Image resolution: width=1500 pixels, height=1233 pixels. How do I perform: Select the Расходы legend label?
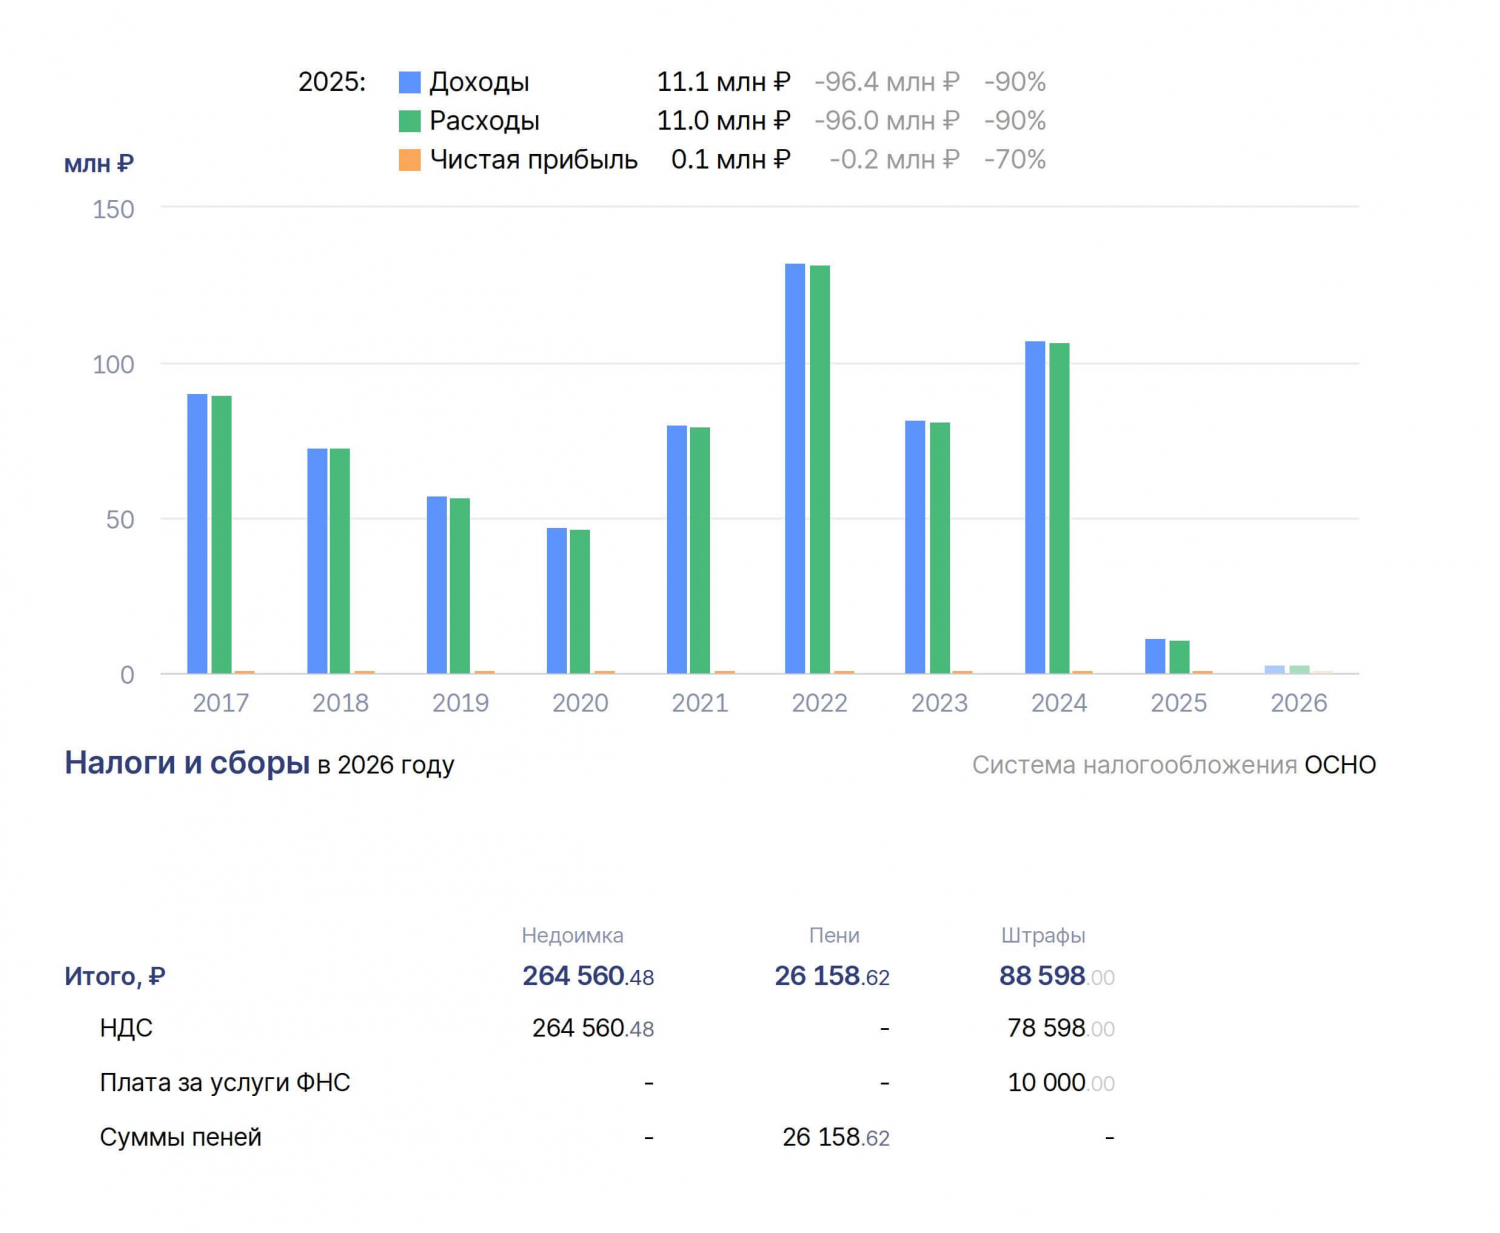pyautogui.click(x=484, y=121)
